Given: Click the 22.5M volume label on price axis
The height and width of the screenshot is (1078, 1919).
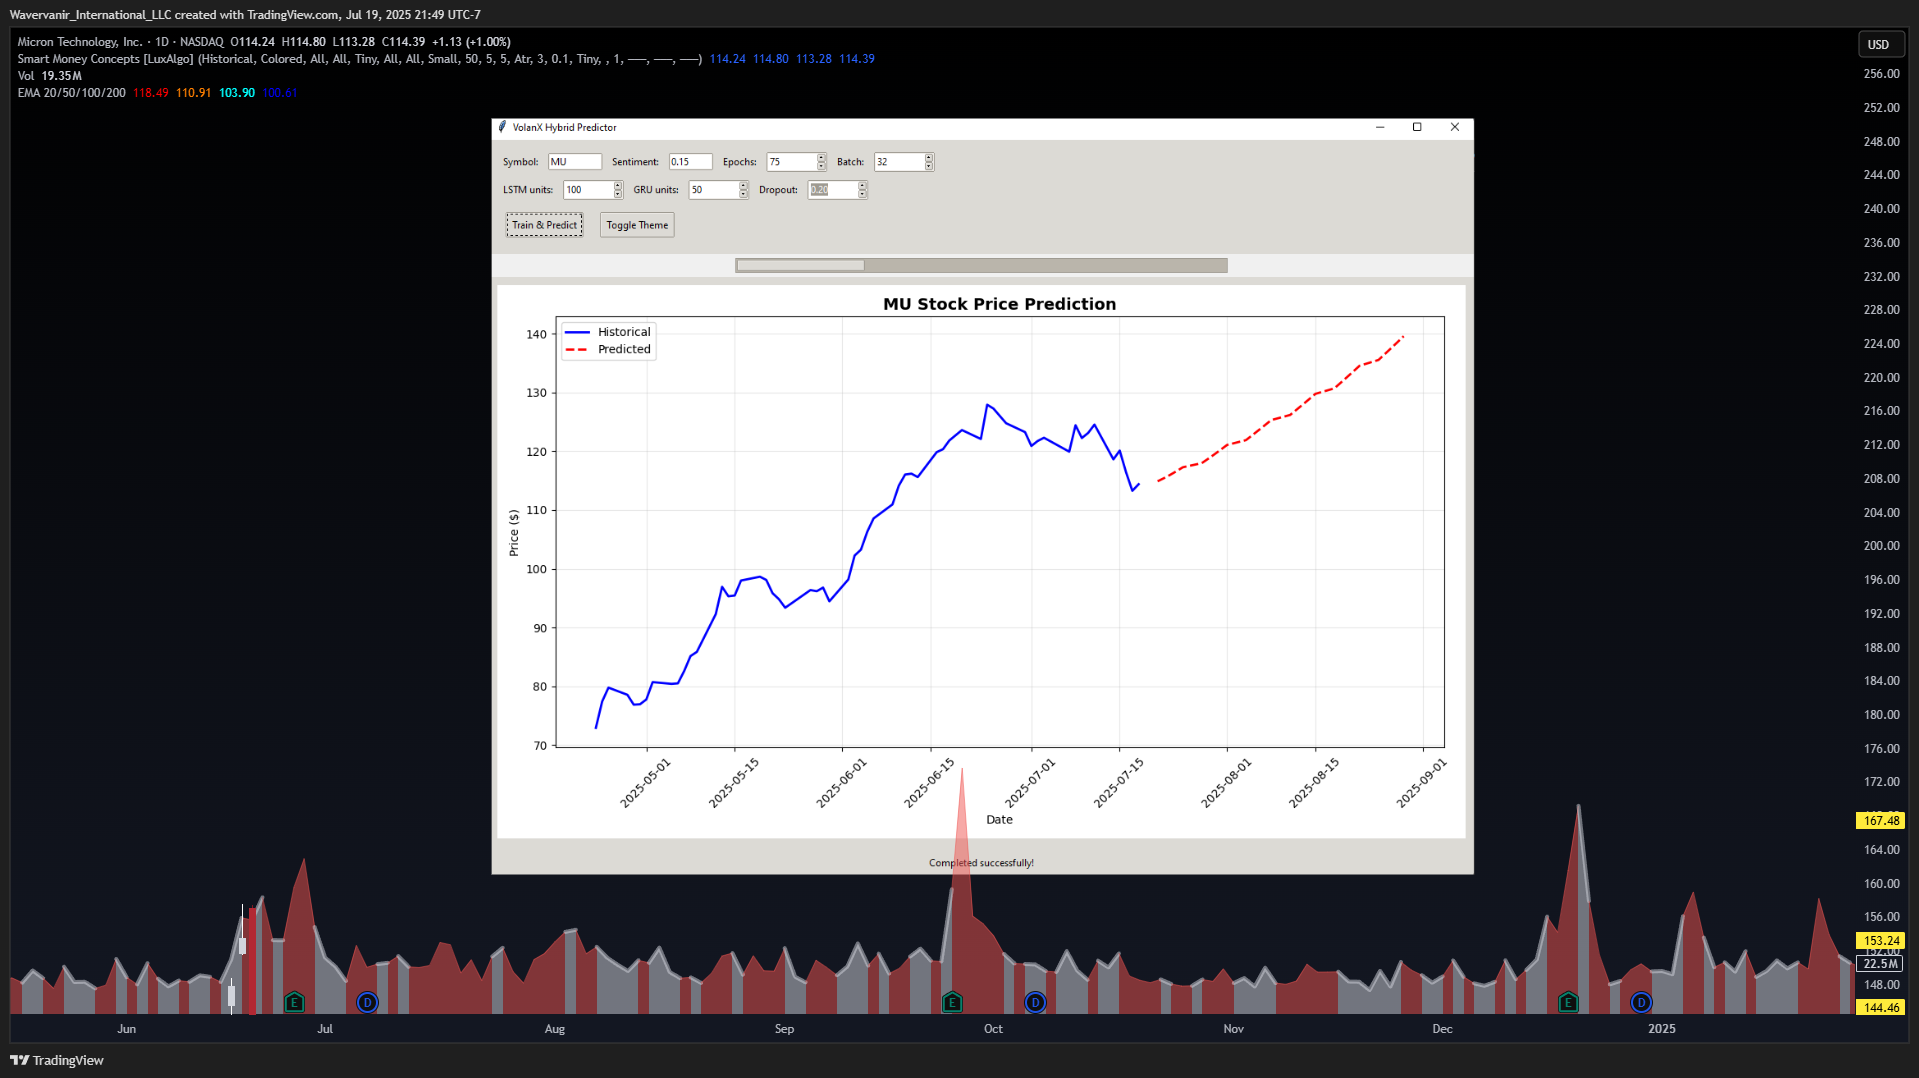Looking at the screenshot, I should [x=1880, y=964].
